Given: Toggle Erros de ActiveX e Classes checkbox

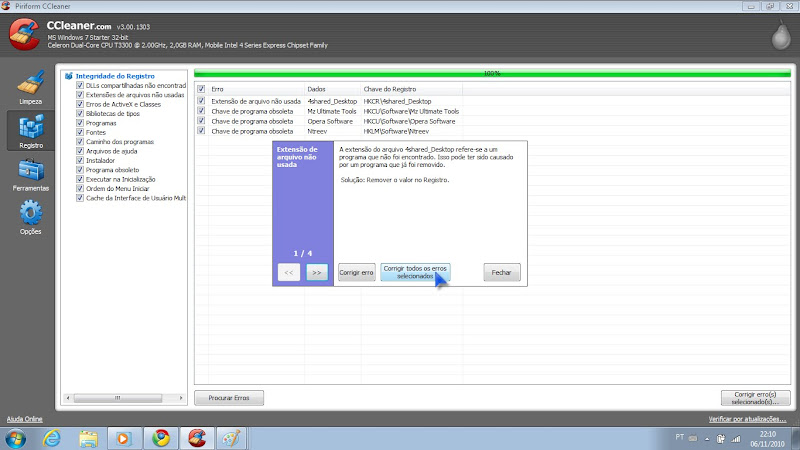Looking at the screenshot, I should (x=80, y=104).
